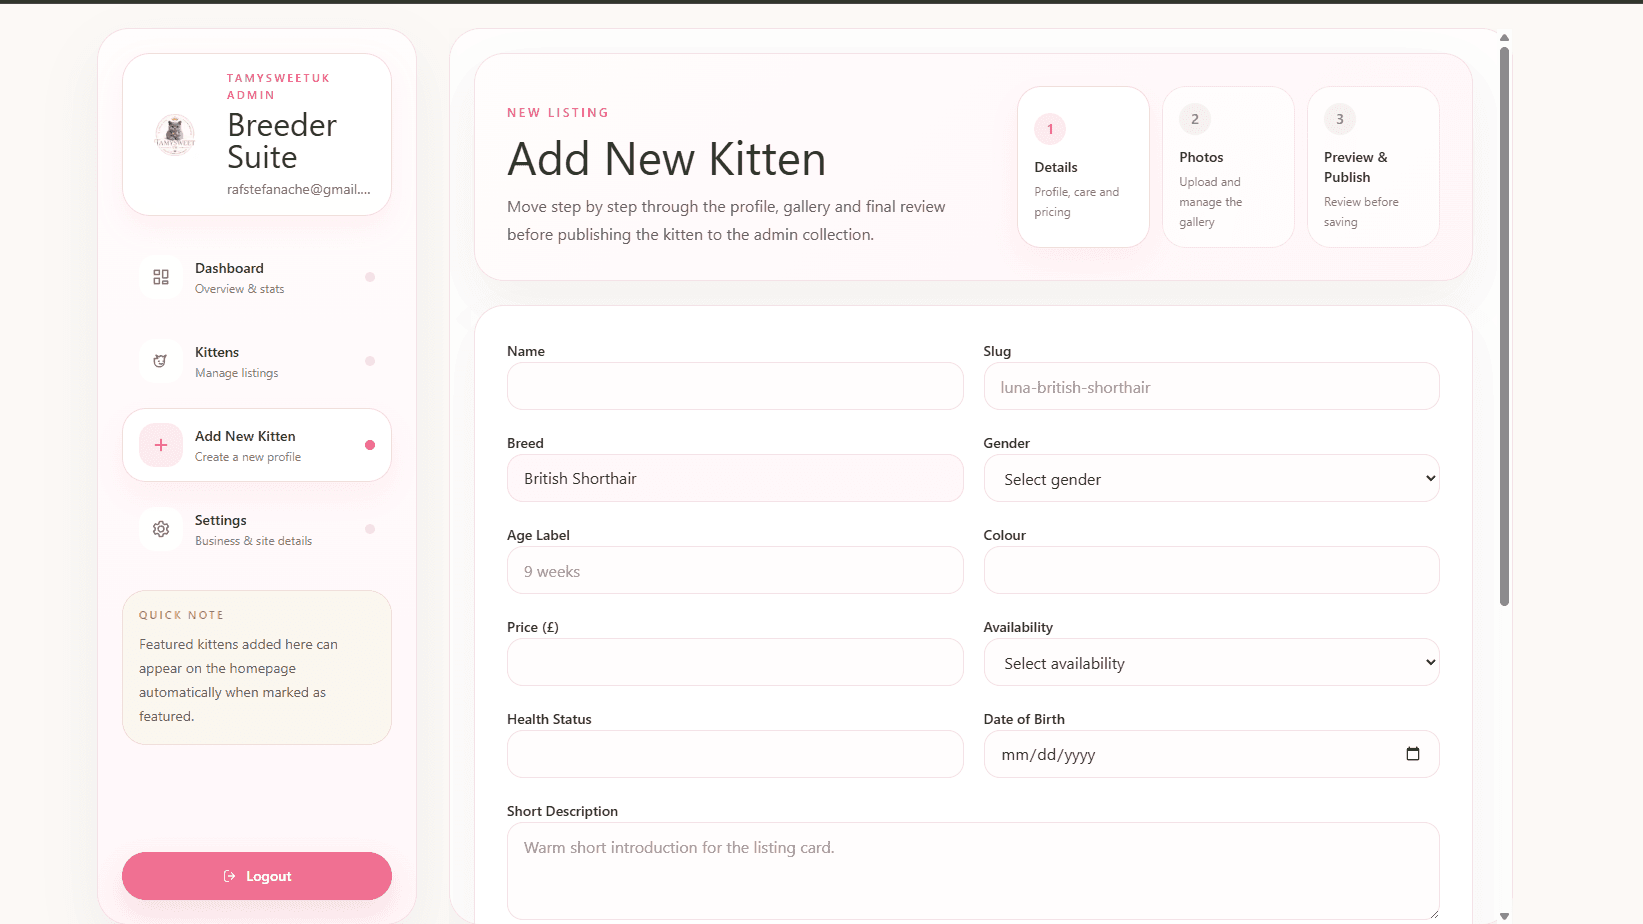Image resolution: width=1643 pixels, height=924 pixels.
Task: Focus the Slug input field
Action: pyautogui.click(x=1211, y=386)
